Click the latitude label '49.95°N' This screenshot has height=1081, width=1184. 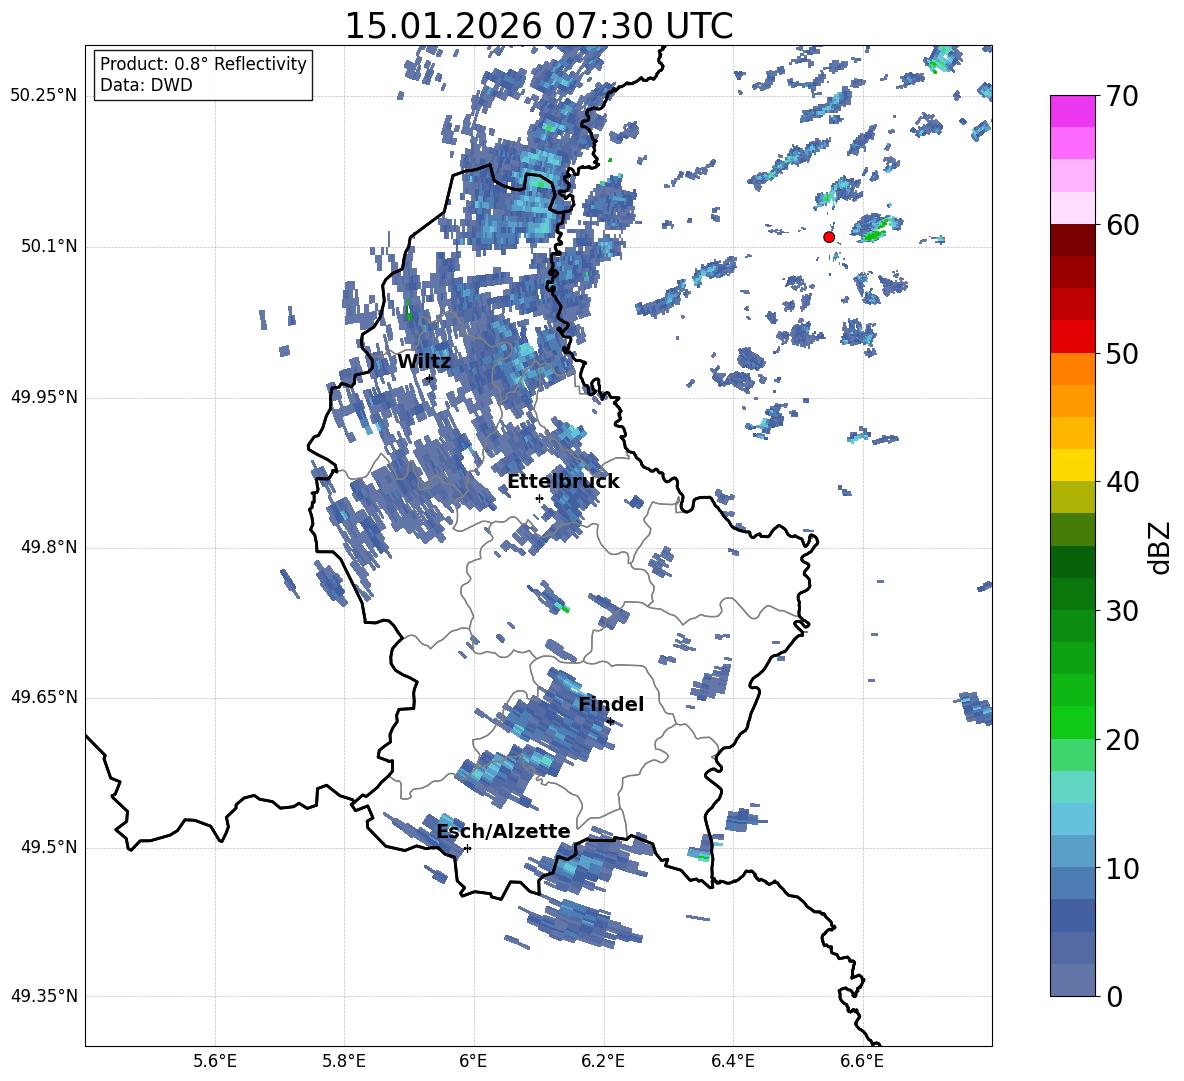(44, 397)
